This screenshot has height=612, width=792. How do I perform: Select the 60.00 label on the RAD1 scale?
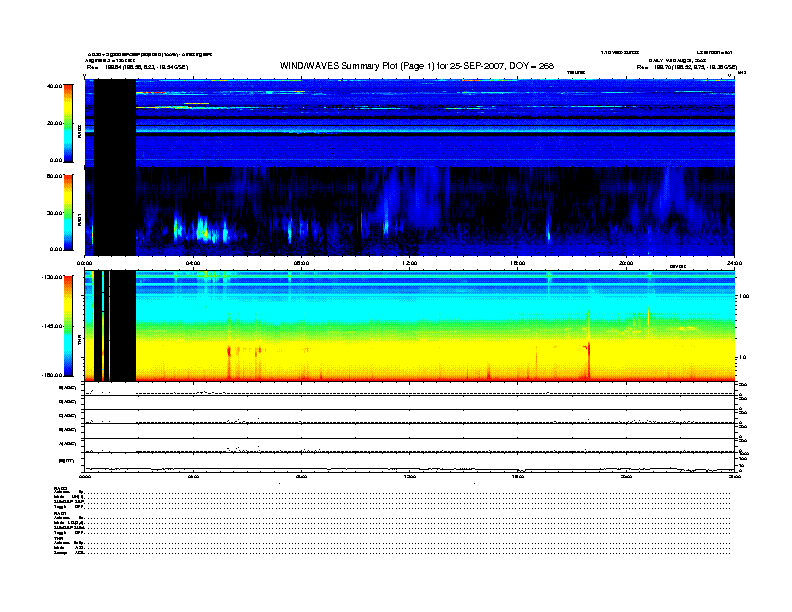[x=55, y=176]
